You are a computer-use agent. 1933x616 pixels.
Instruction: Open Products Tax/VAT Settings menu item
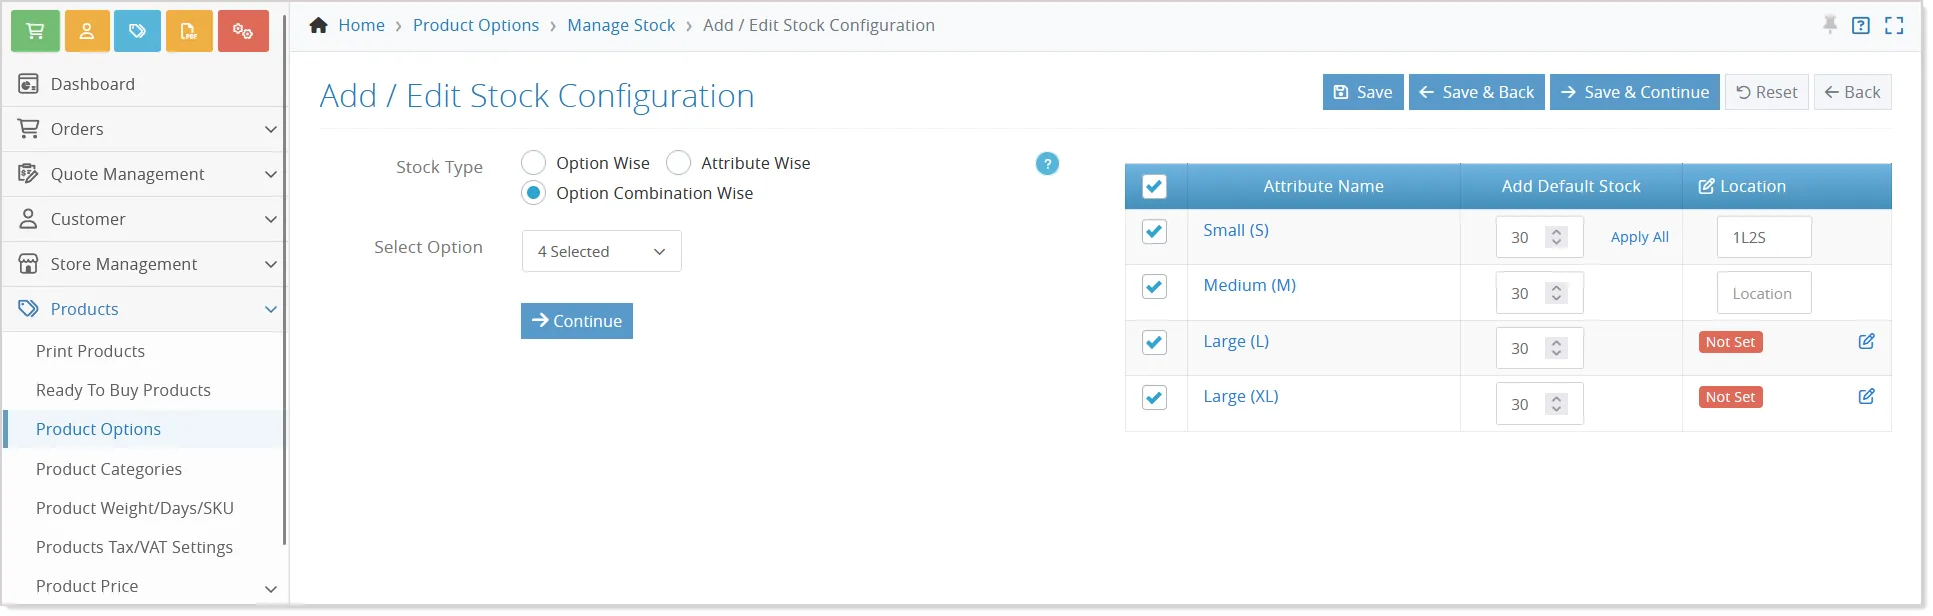pos(134,547)
